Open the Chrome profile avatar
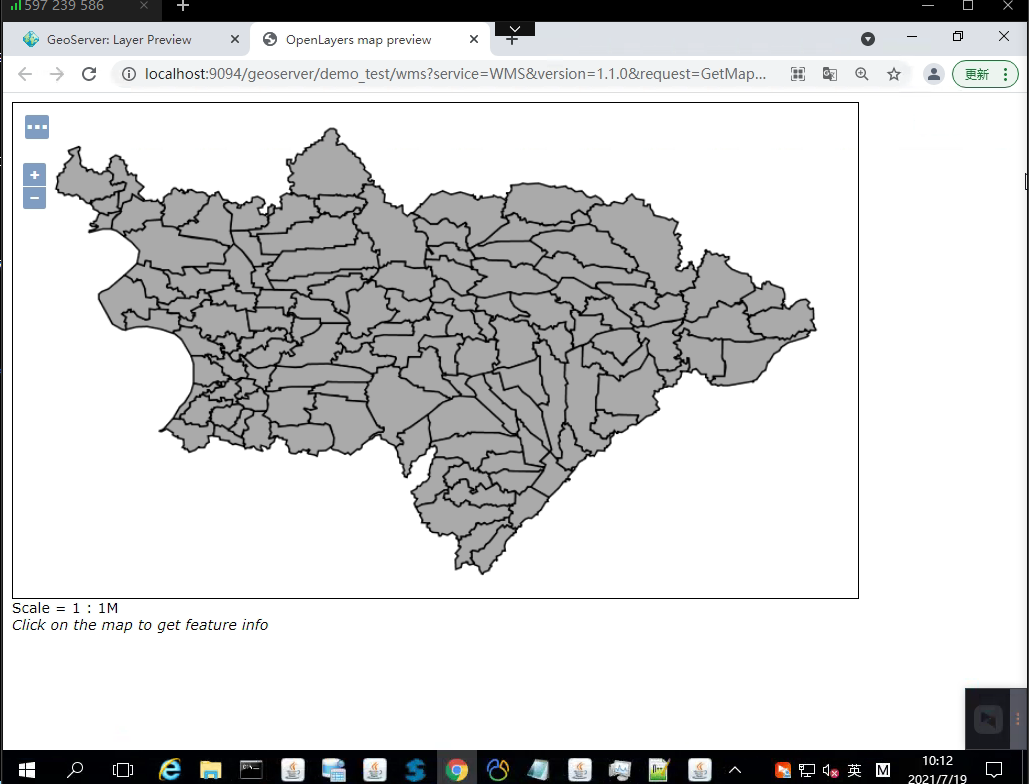1029x784 pixels. pos(933,74)
